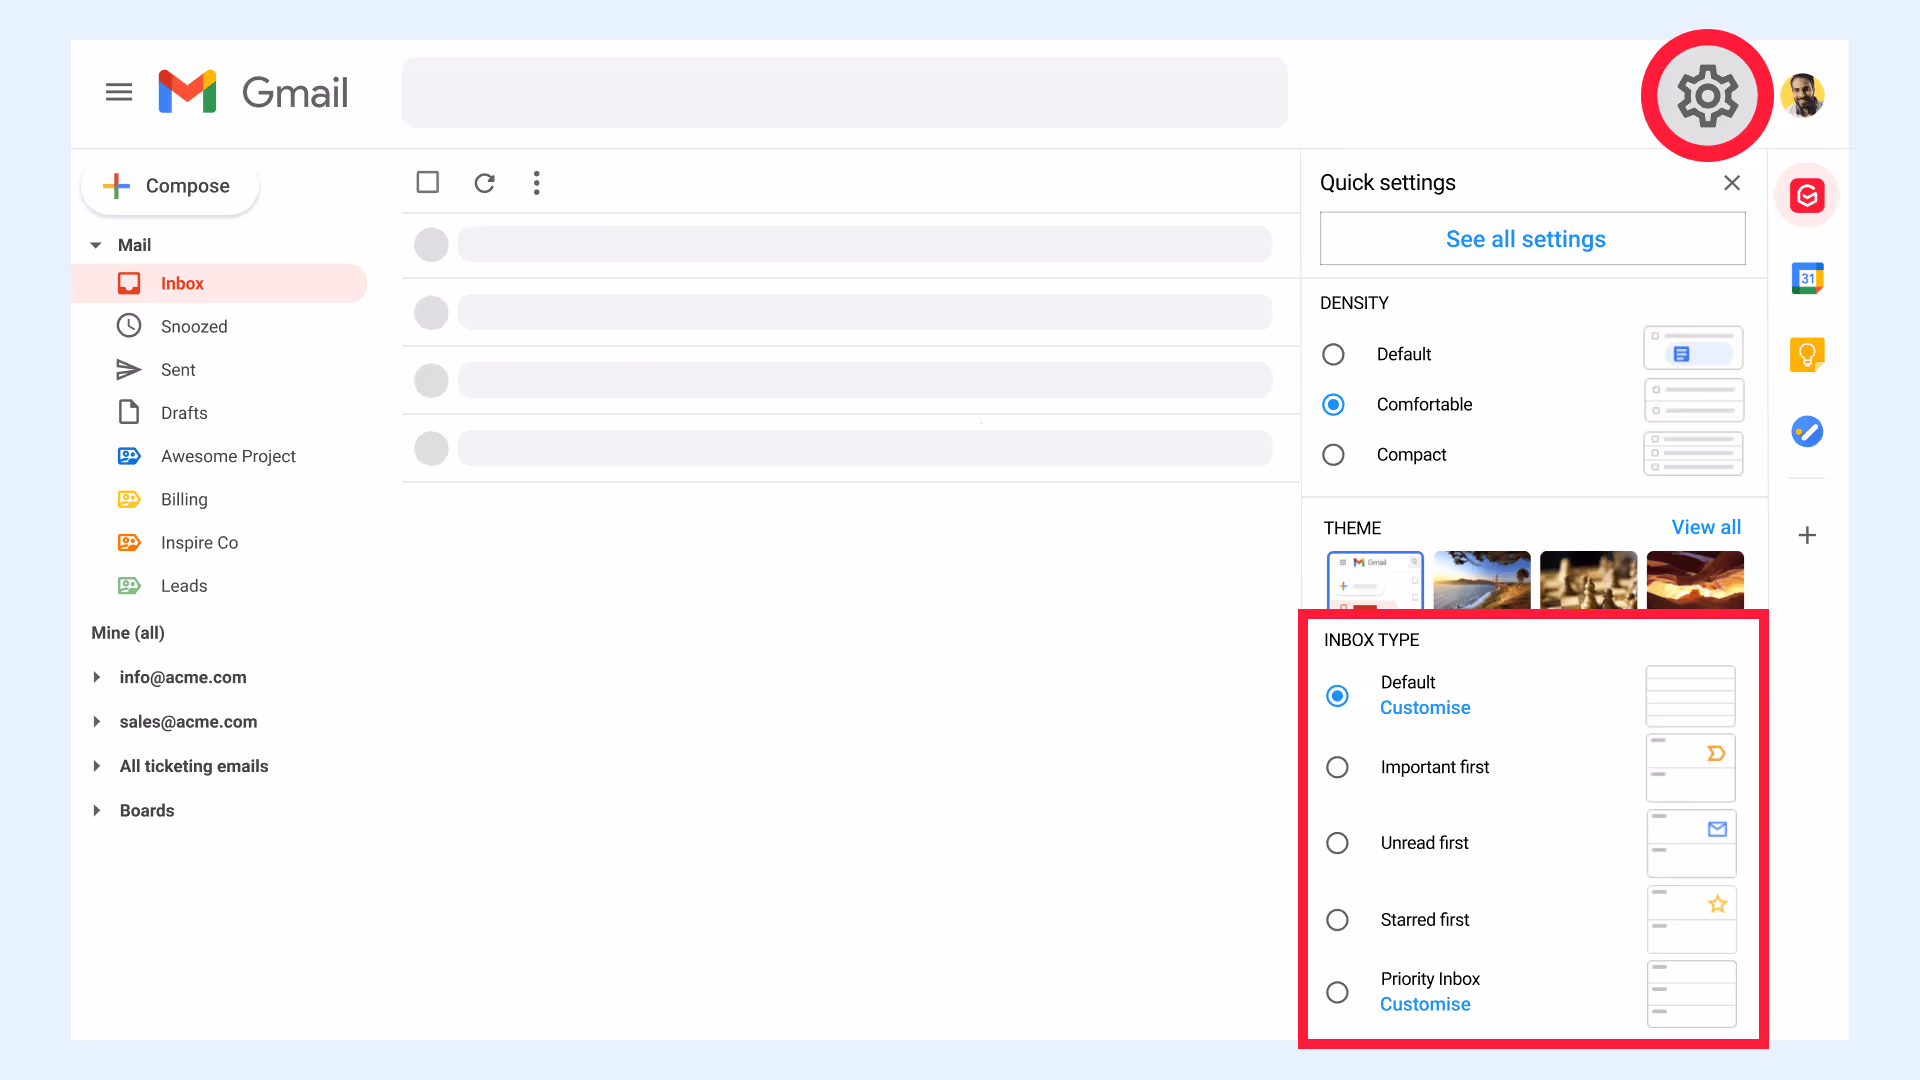Select Default inbox type radio
This screenshot has height=1080, width=1920.
tap(1337, 695)
